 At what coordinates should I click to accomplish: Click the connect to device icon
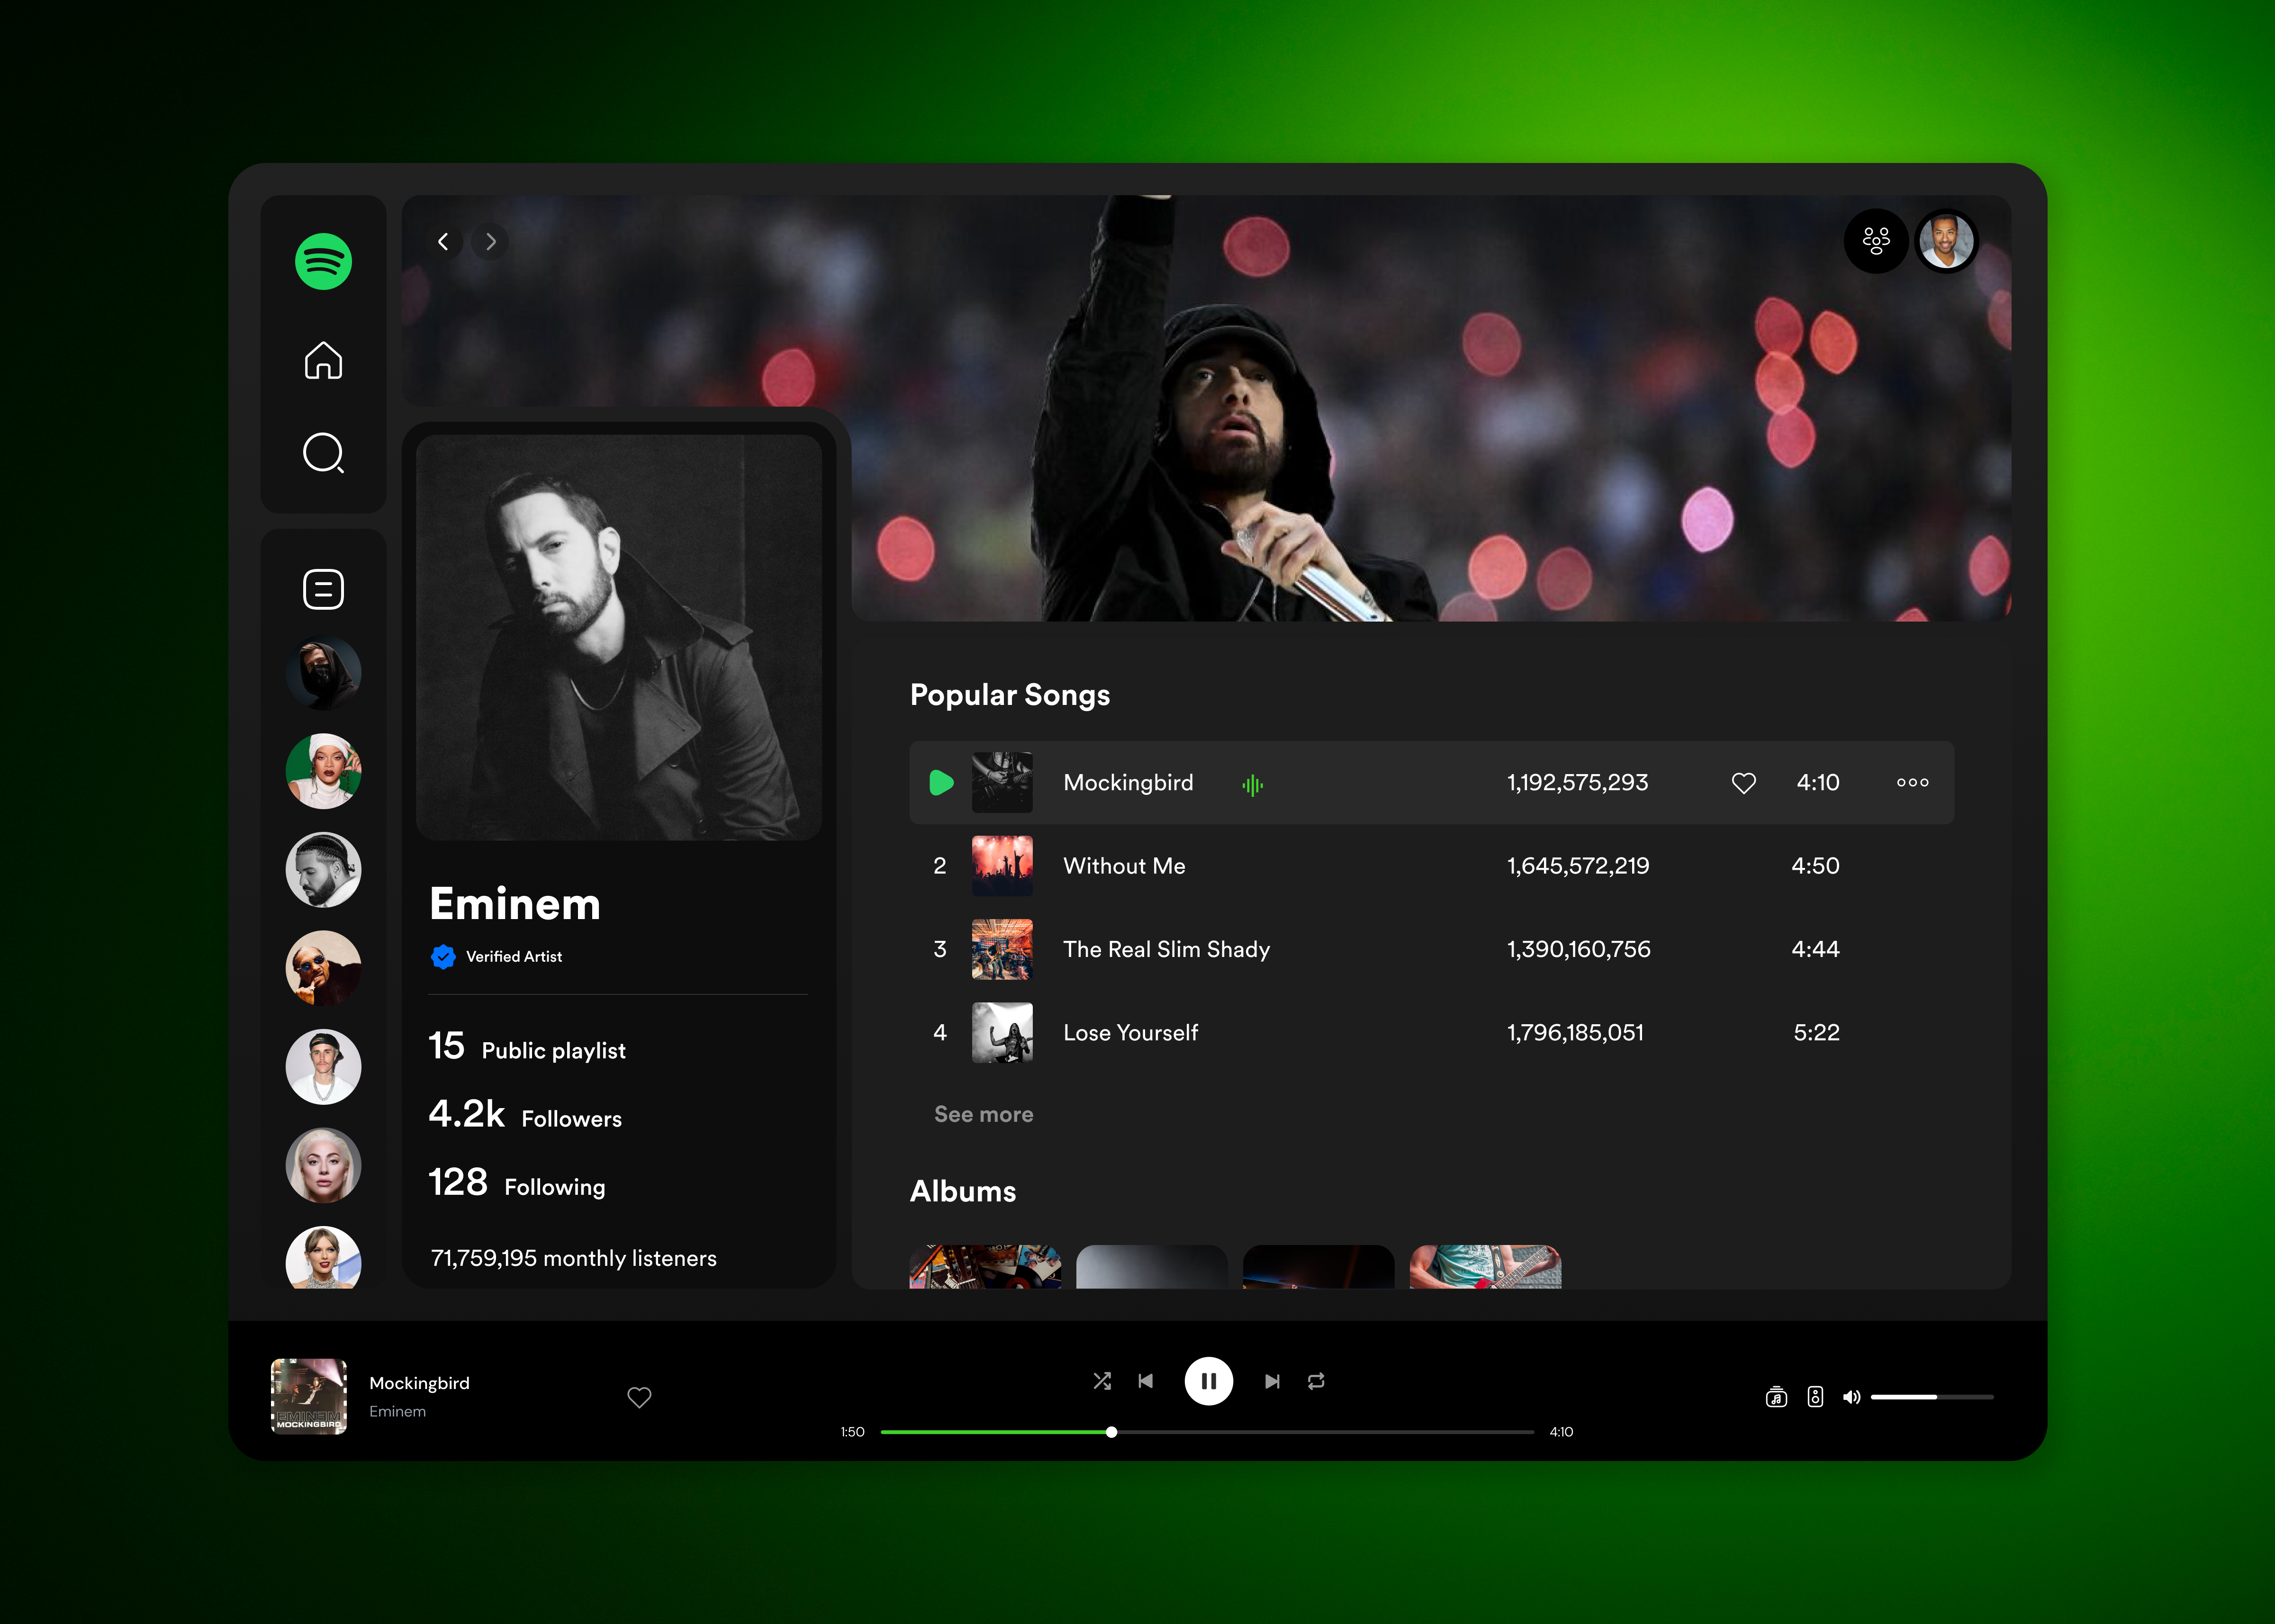point(1811,1397)
